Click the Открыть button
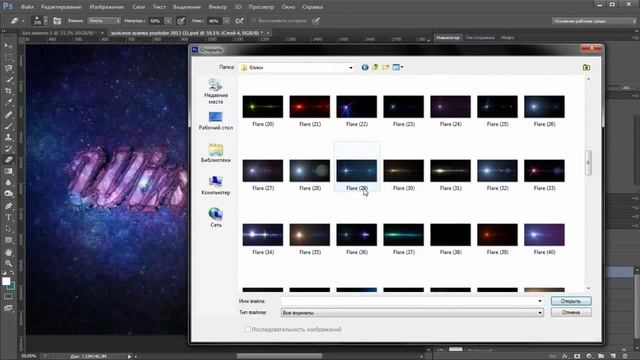Viewport: 640px width, 360px height. (571, 301)
